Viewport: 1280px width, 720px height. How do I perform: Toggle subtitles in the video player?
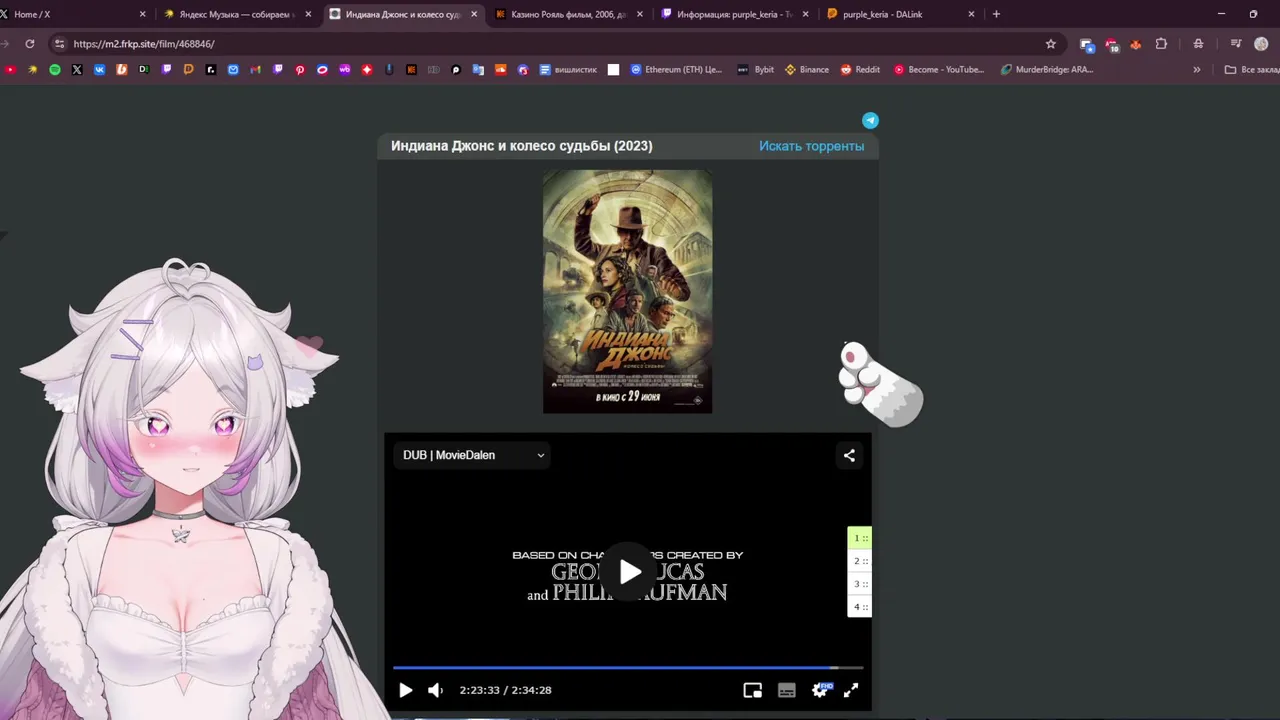787,690
